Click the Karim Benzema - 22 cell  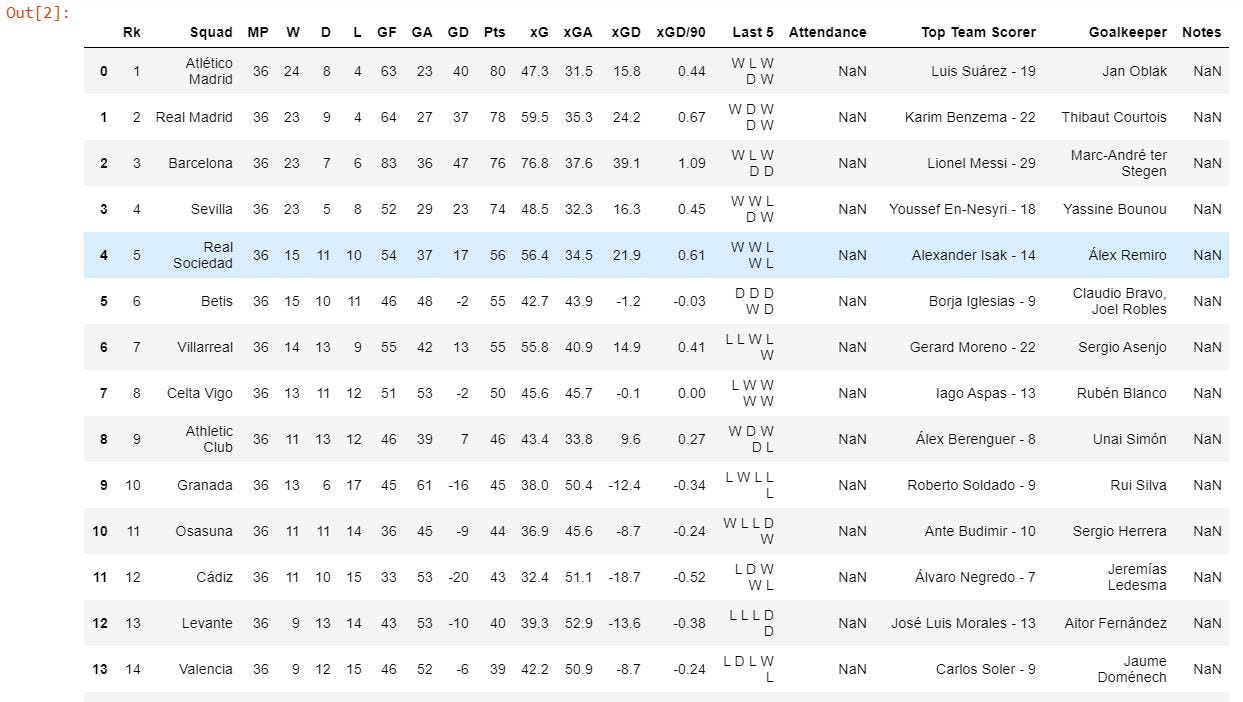970,117
